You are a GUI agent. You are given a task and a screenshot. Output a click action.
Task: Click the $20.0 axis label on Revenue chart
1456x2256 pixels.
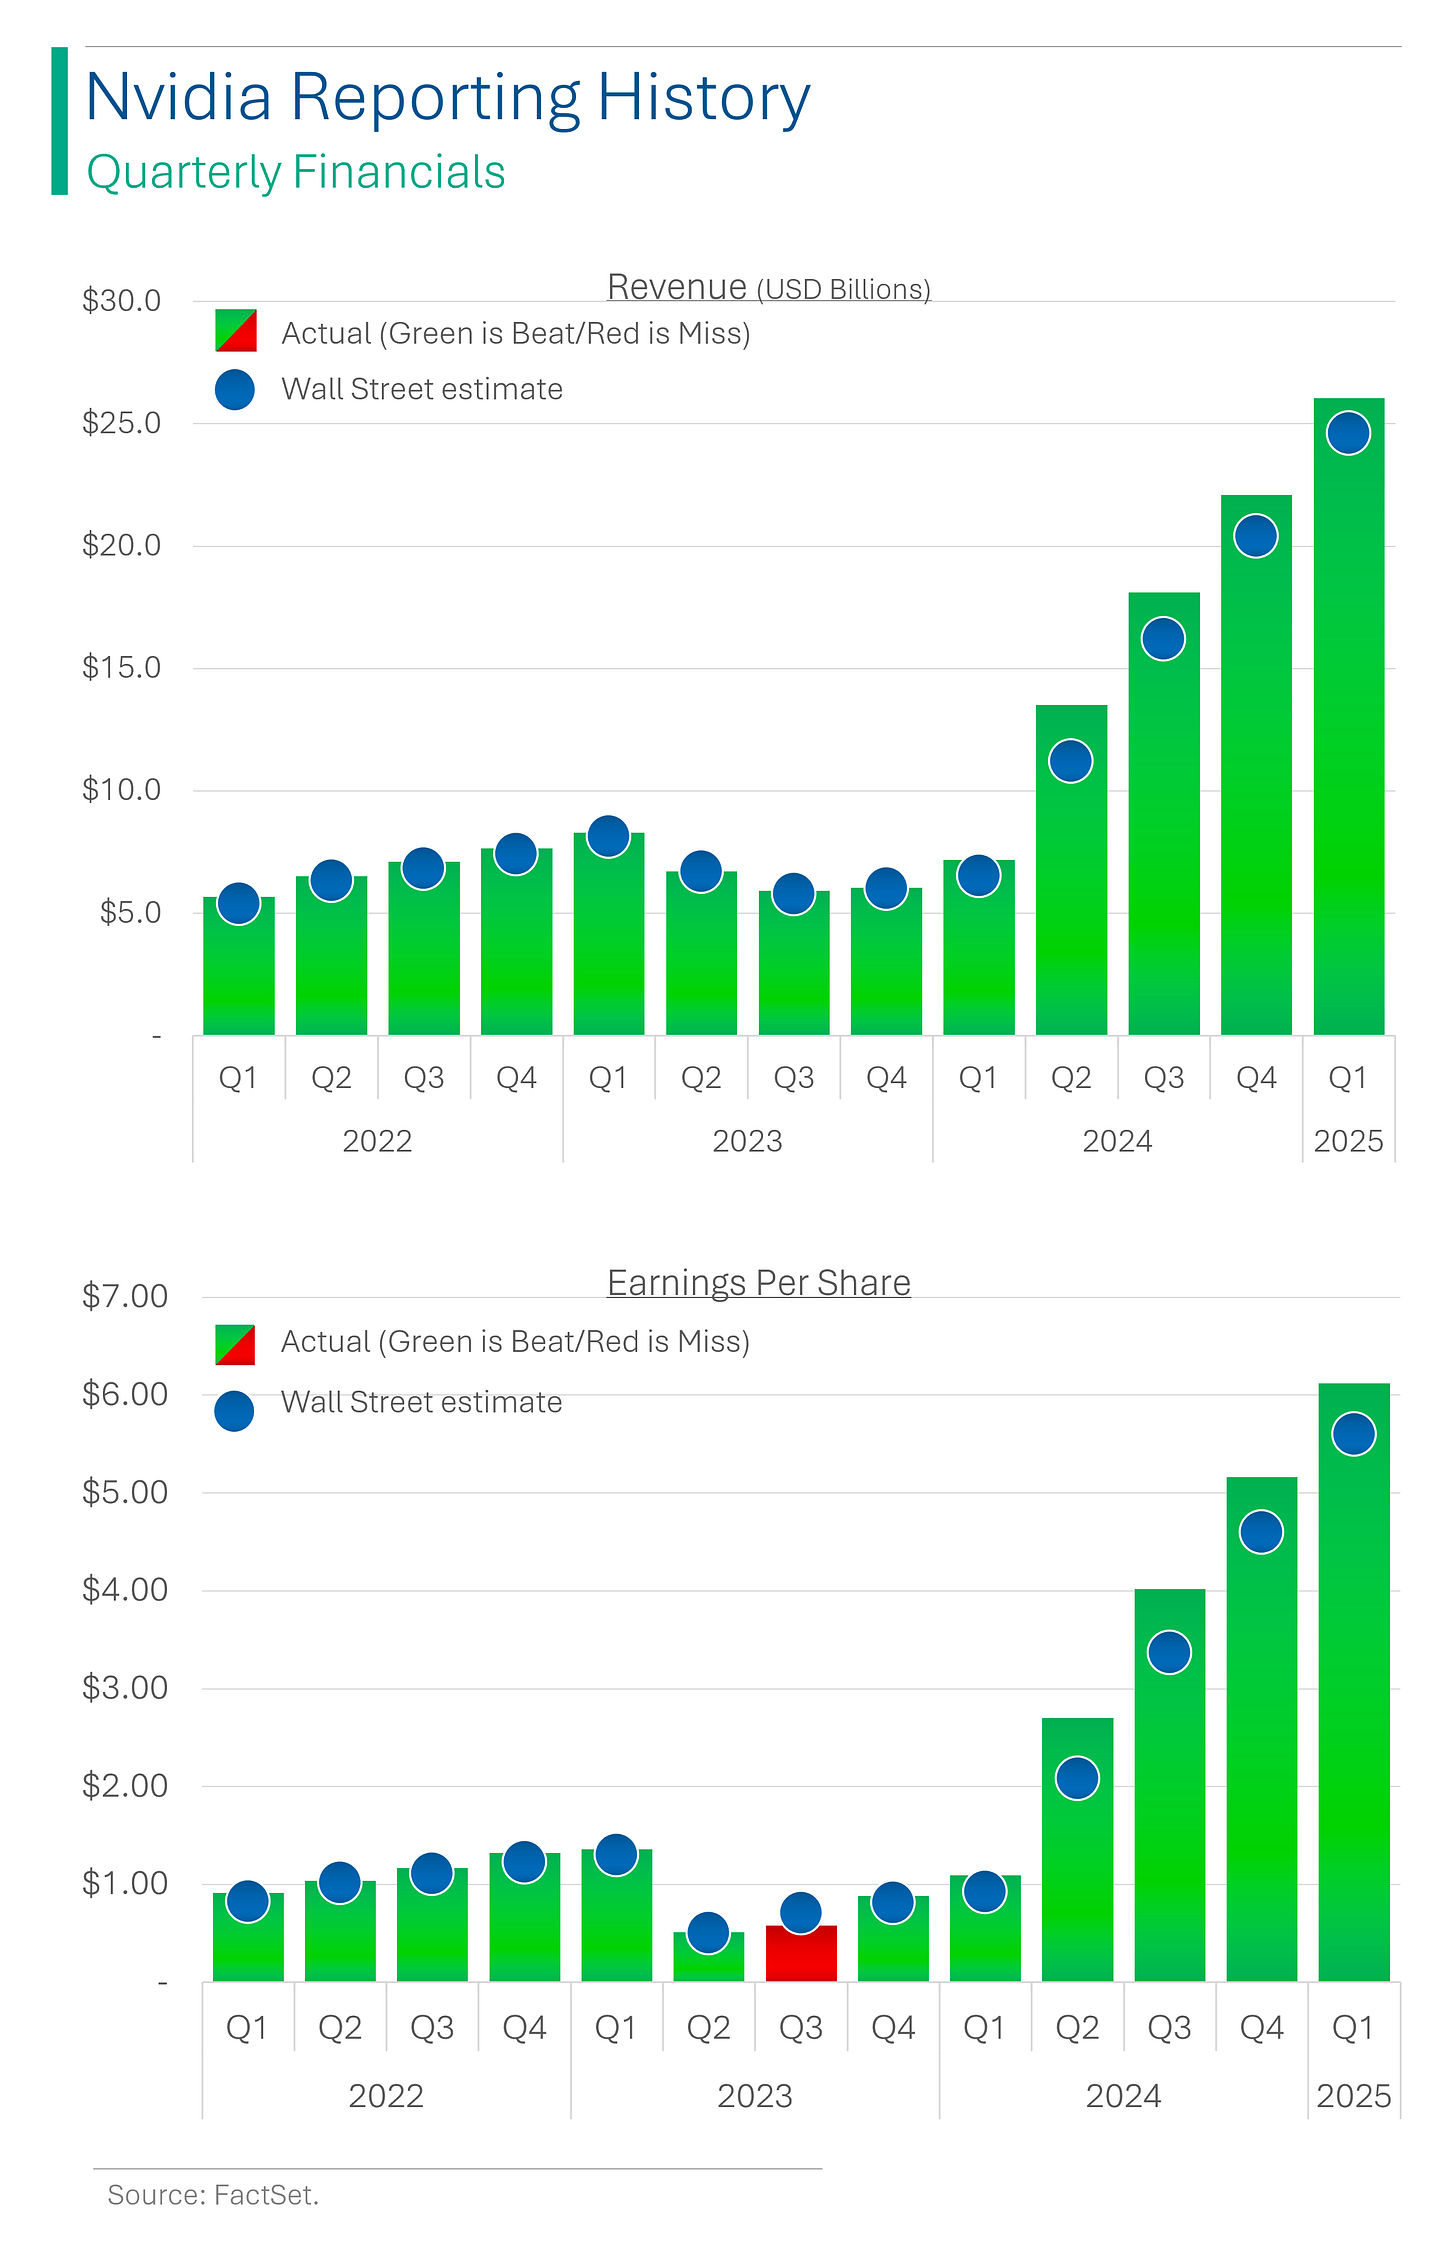pyautogui.click(x=121, y=545)
